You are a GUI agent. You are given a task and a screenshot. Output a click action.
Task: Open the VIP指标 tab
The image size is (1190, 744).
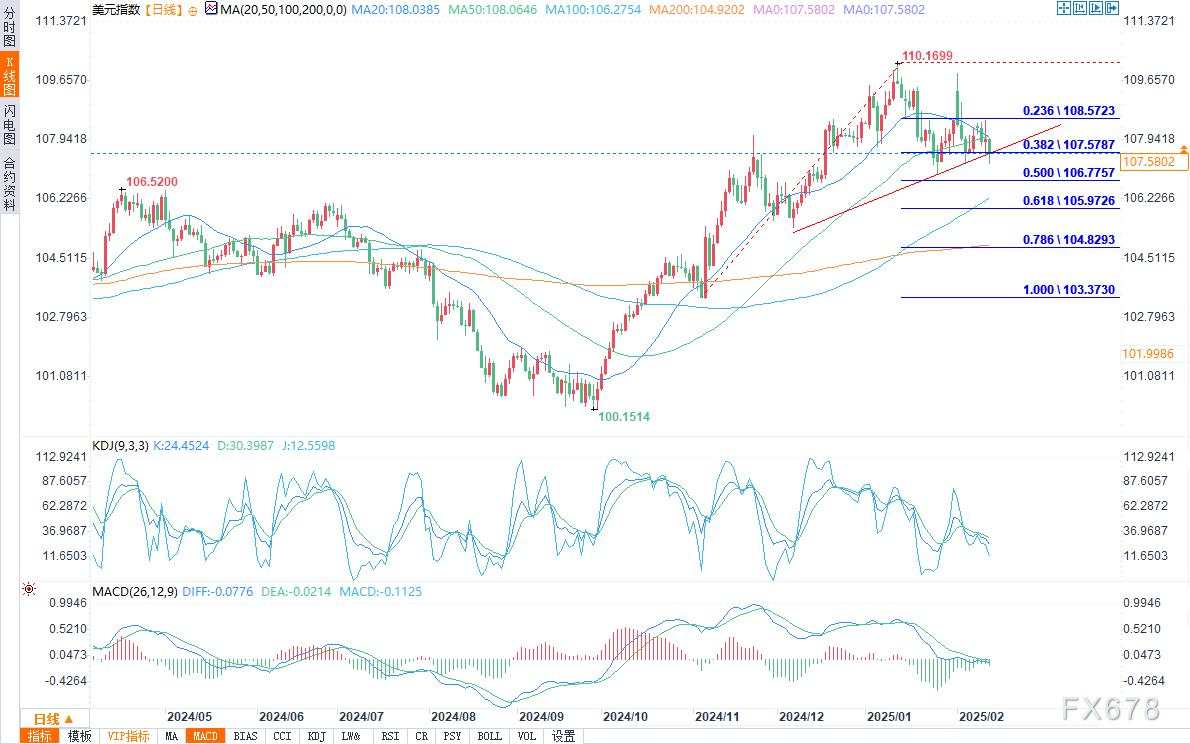click(128, 736)
